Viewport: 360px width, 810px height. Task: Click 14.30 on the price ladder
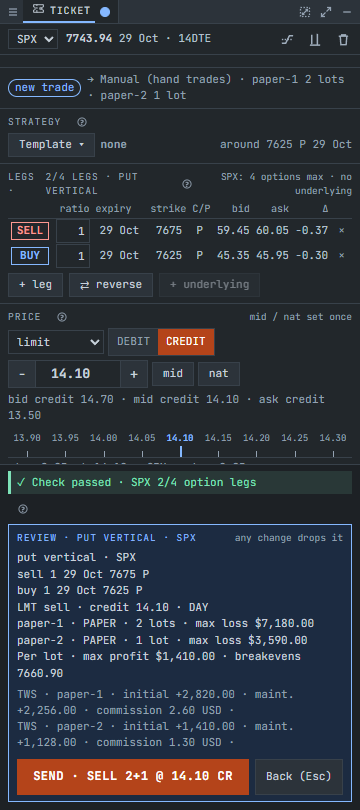(333, 438)
